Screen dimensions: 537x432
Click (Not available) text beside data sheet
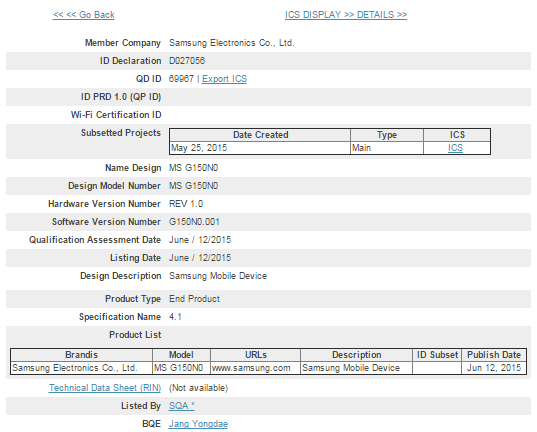tap(198, 388)
